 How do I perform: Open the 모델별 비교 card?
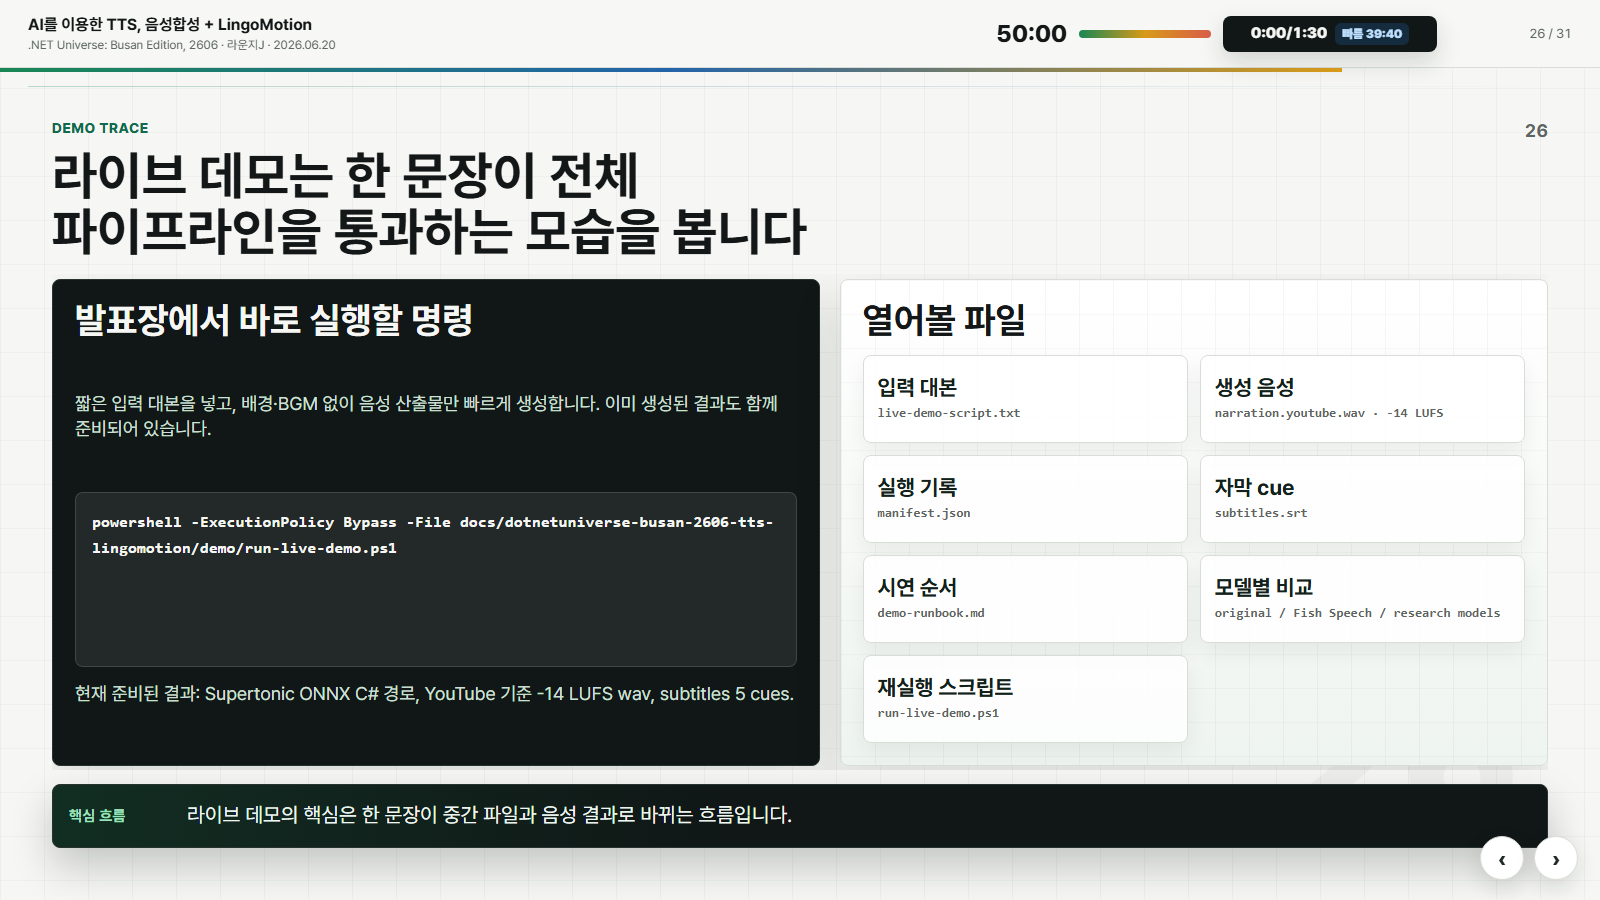click(1362, 599)
